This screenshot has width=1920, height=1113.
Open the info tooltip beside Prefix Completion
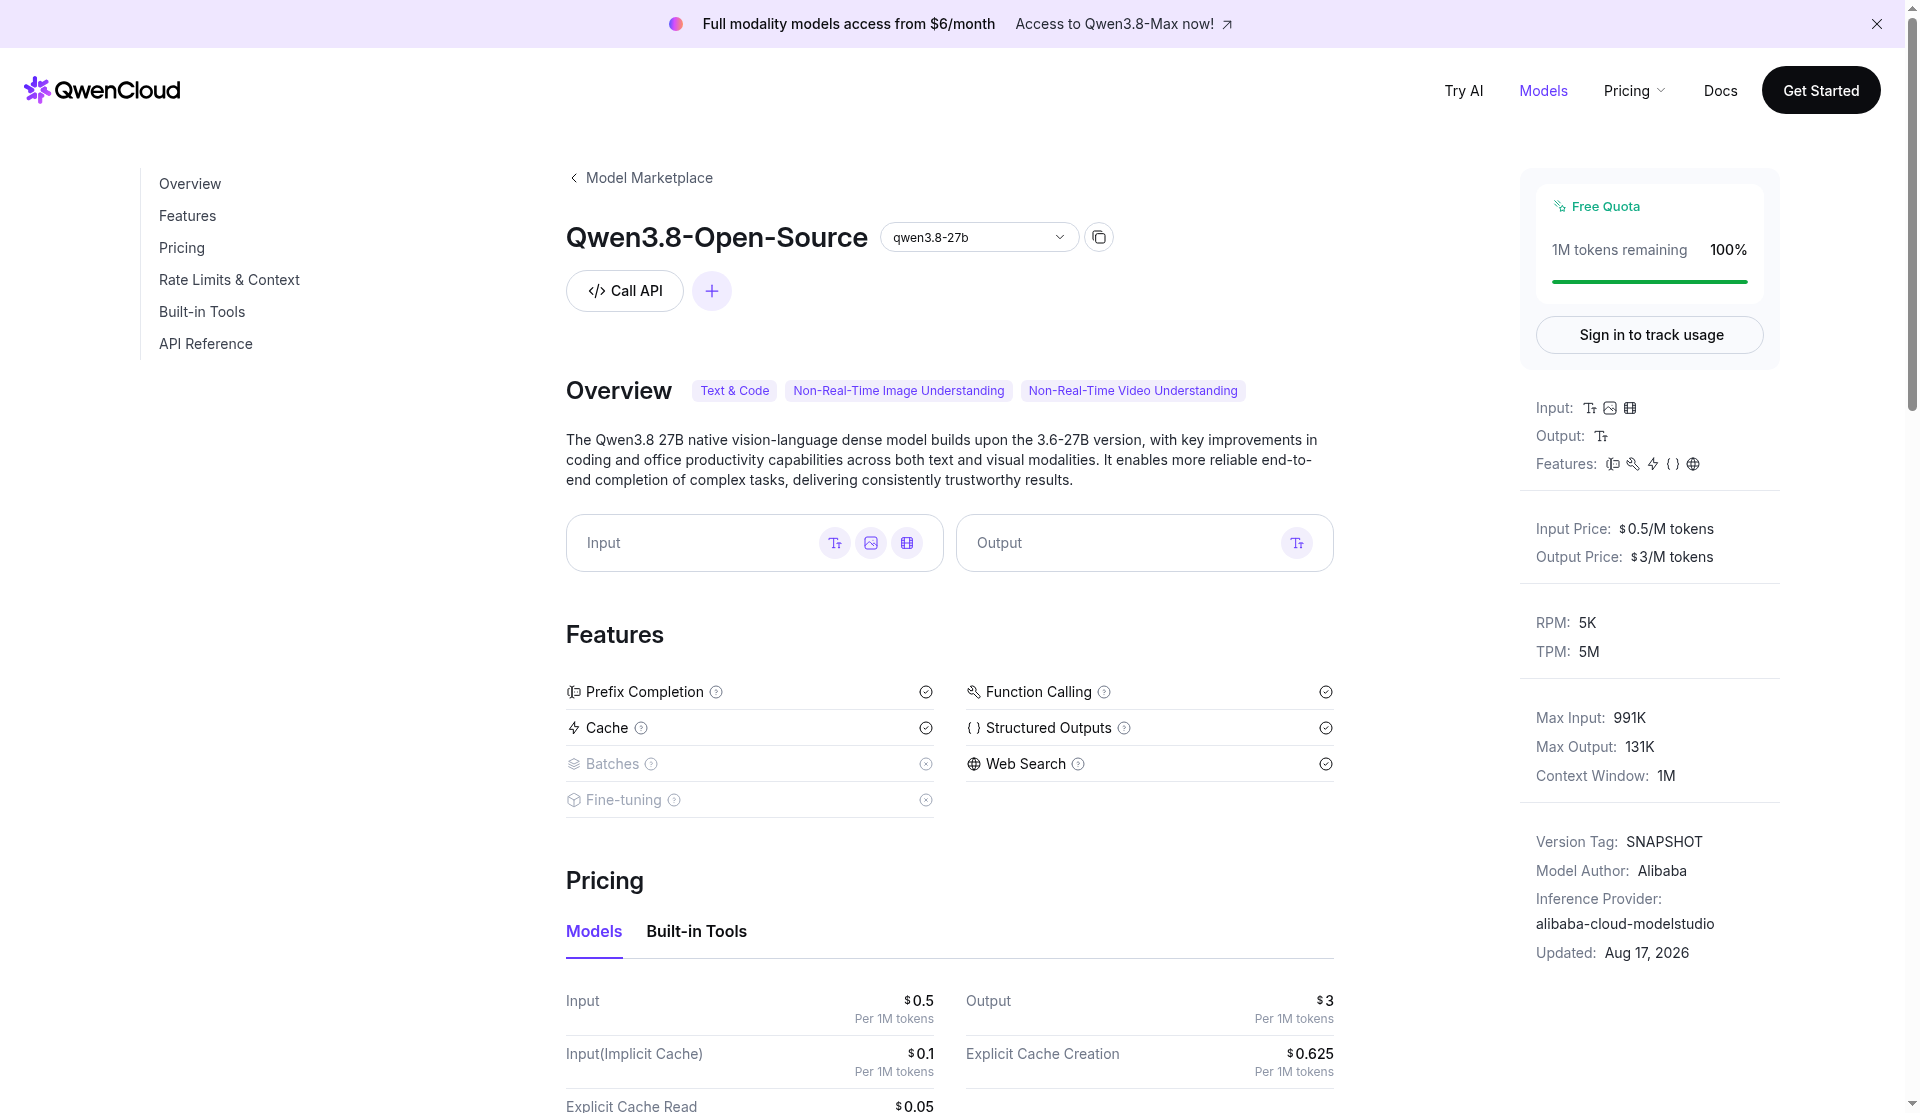[716, 692]
